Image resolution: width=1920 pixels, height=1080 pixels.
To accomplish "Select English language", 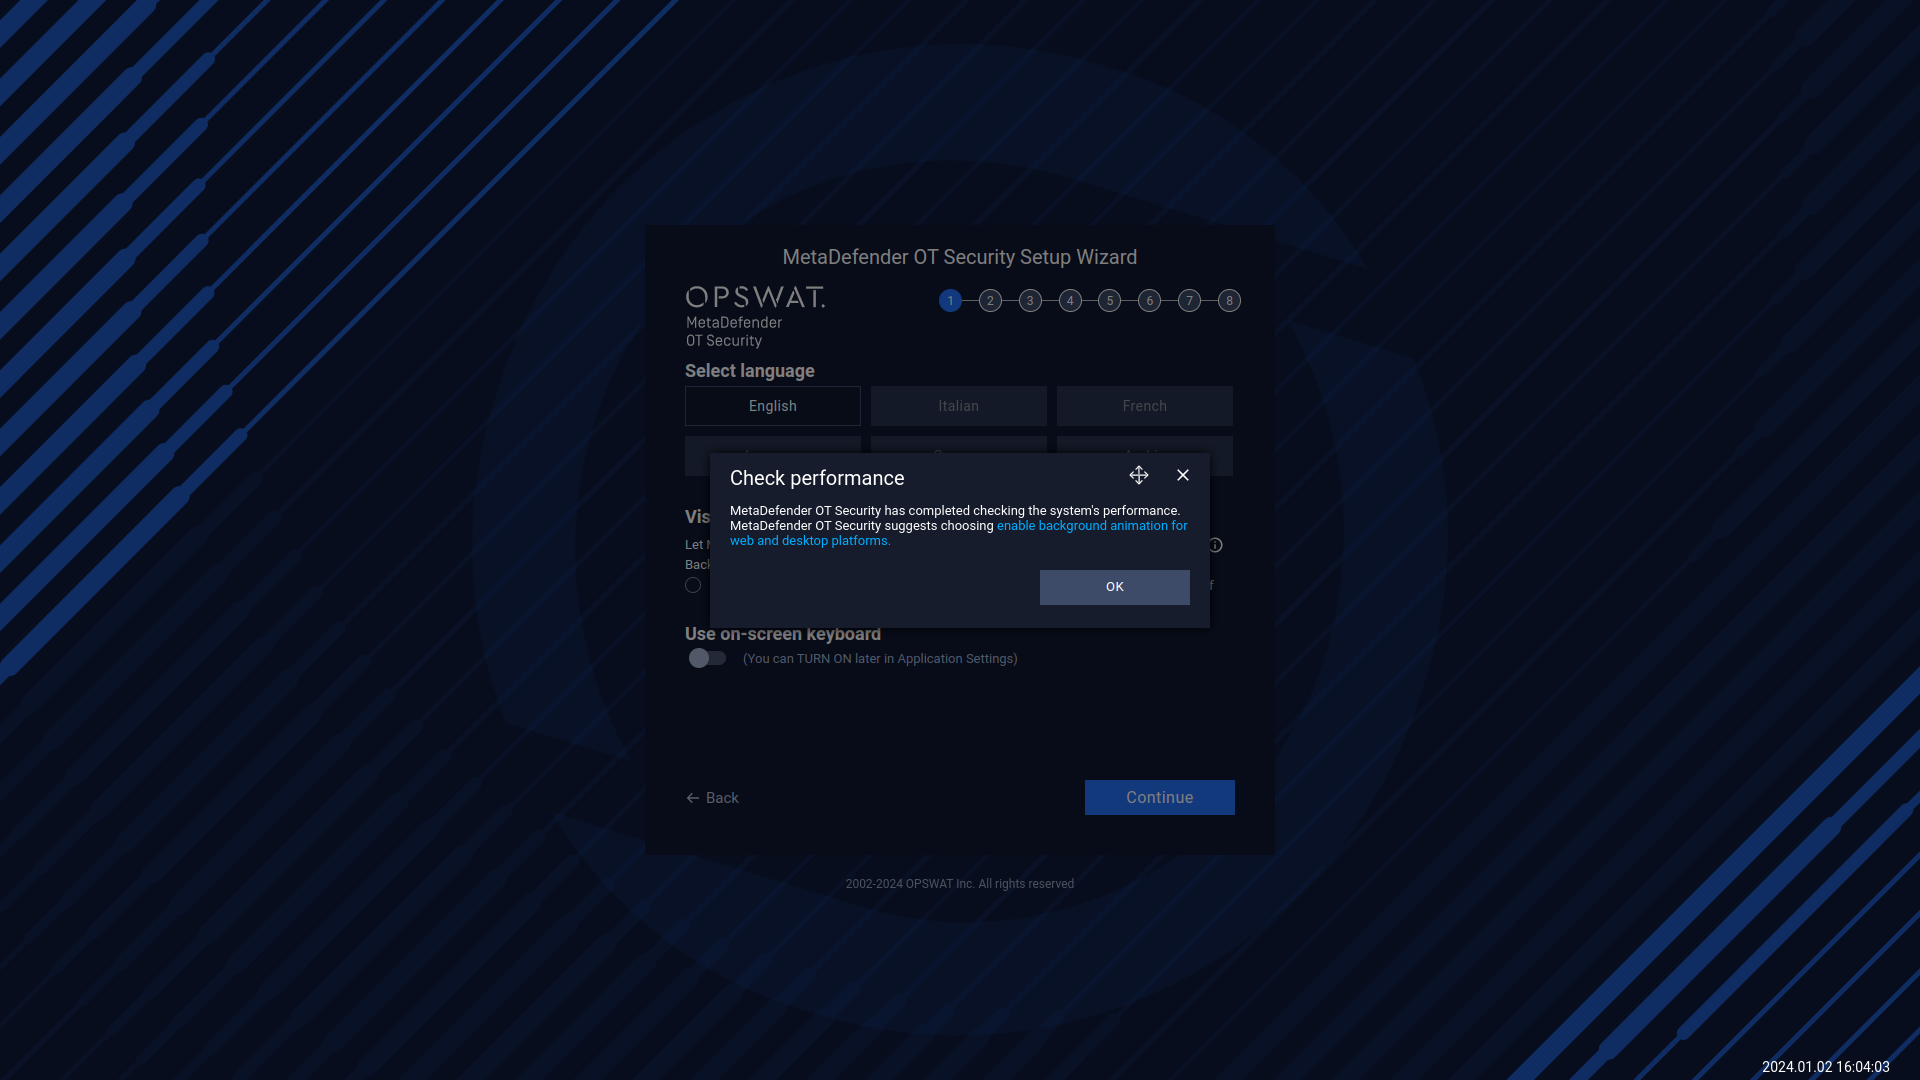I will pyautogui.click(x=773, y=406).
